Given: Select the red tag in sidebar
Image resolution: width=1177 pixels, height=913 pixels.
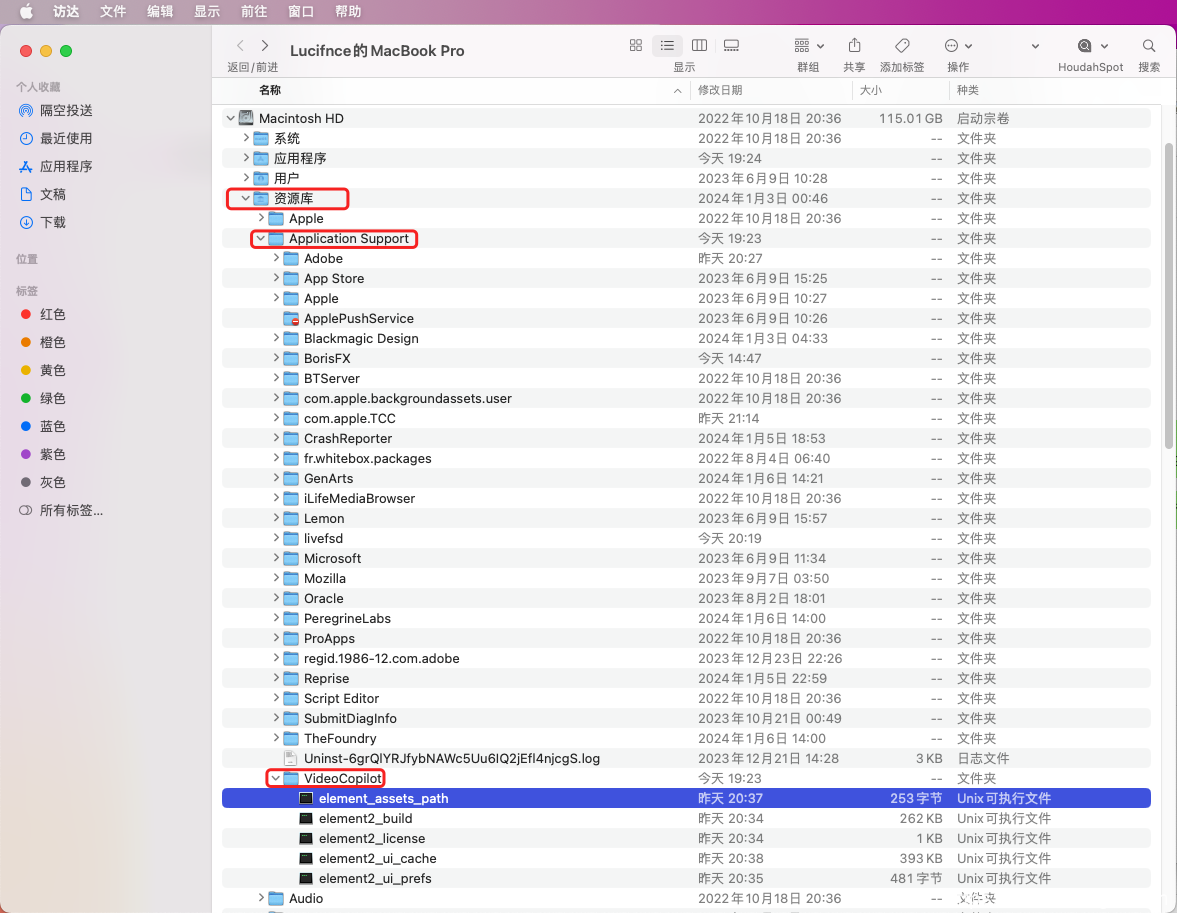Looking at the screenshot, I should [52, 314].
